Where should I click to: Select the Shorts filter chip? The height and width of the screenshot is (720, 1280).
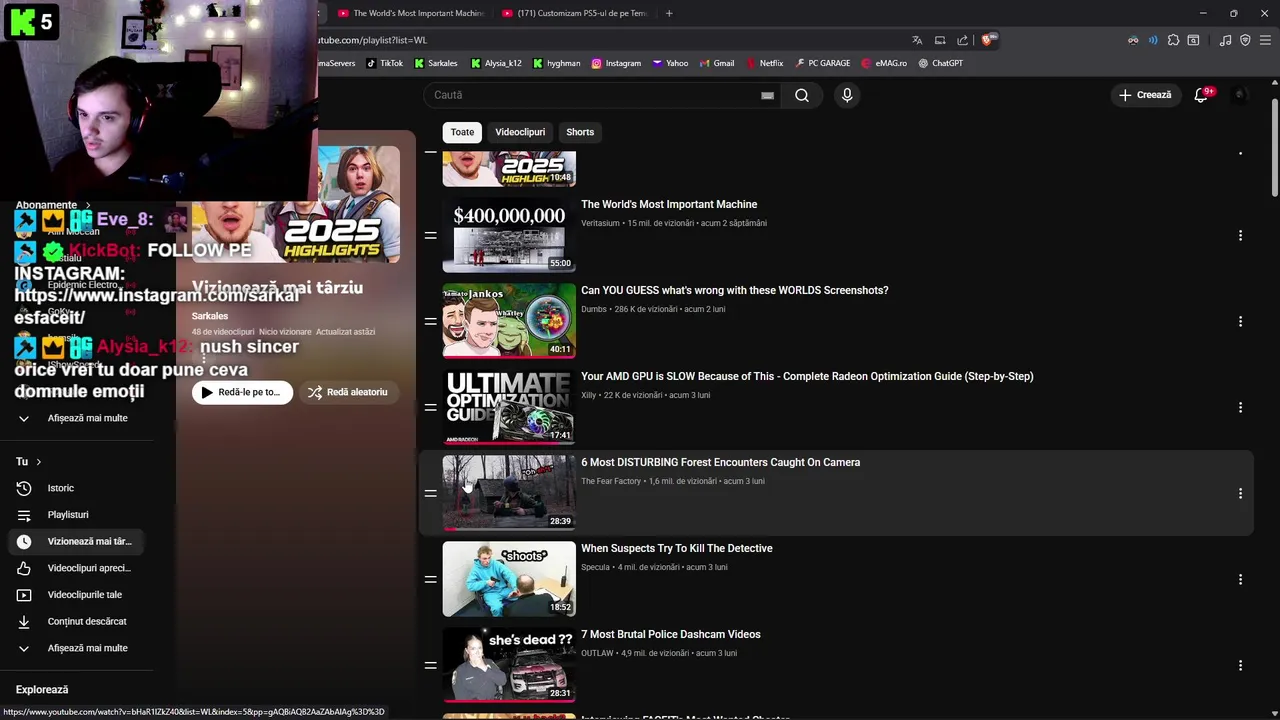click(x=580, y=132)
